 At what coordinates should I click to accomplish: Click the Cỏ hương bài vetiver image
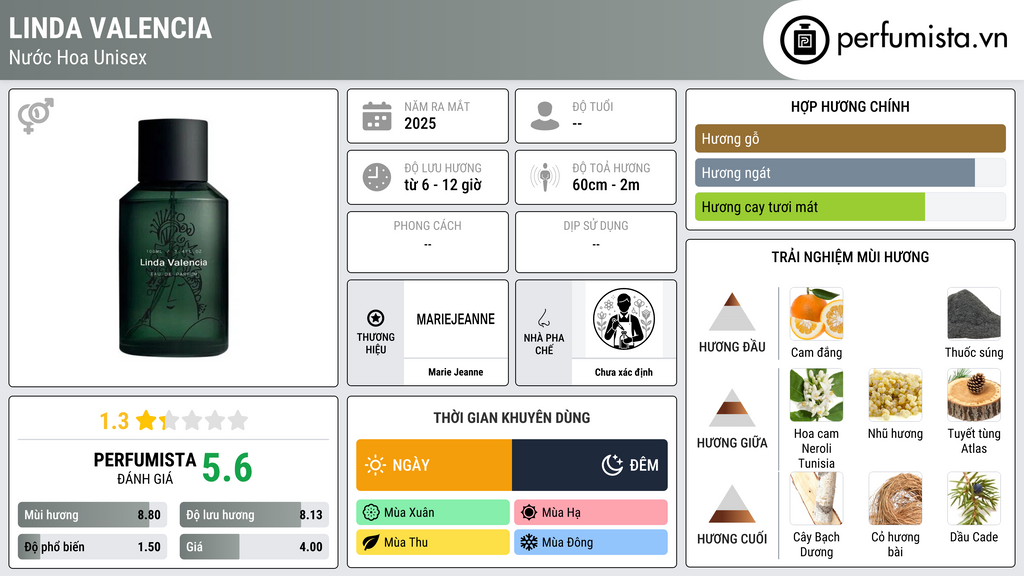click(x=895, y=499)
